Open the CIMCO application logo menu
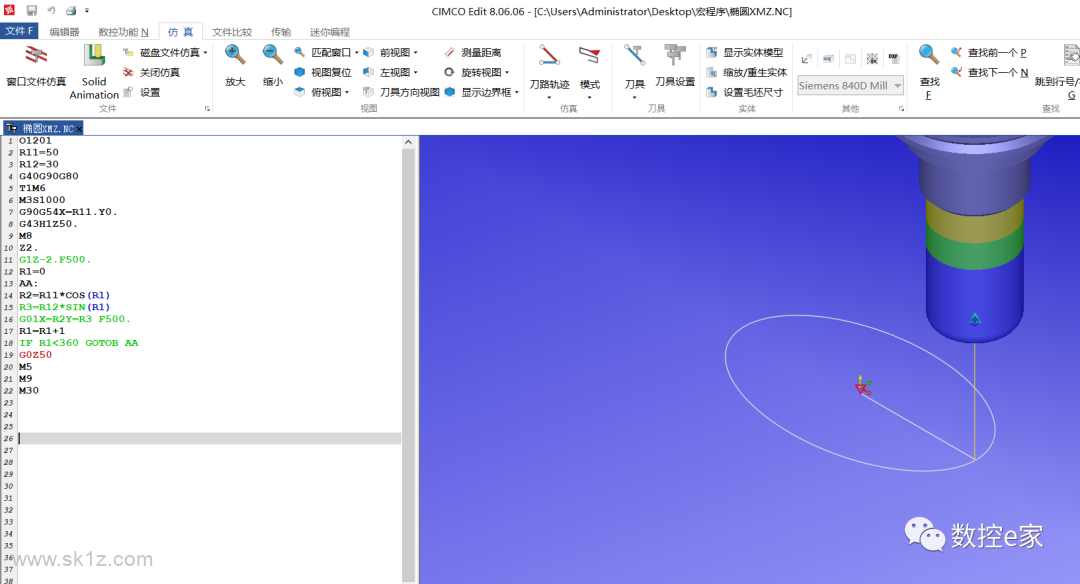Image resolution: width=1080 pixels, height=584 pixels. point(9,10)
